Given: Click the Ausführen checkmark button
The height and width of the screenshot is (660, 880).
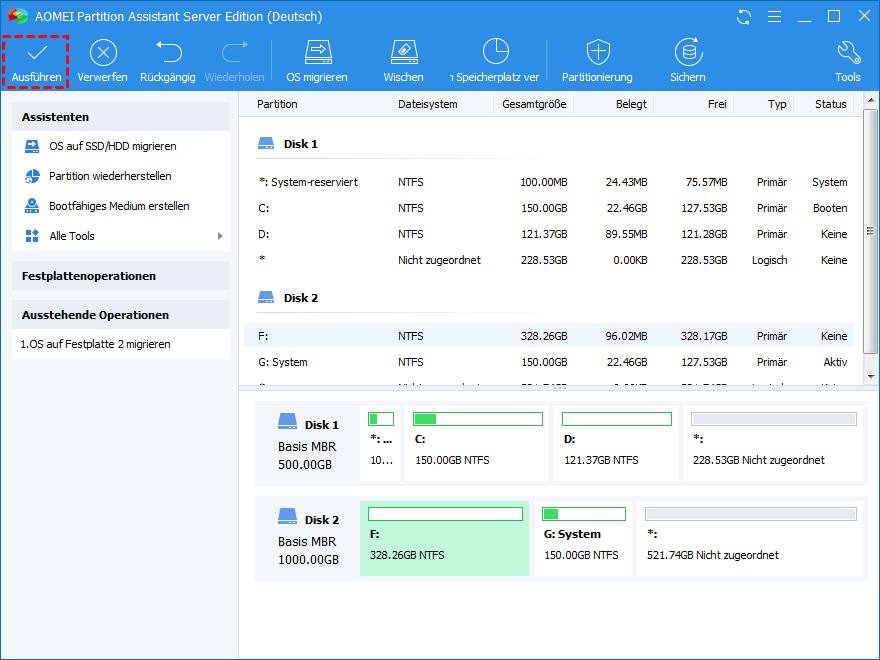Looking at the screenshot, I should point(36,62).
